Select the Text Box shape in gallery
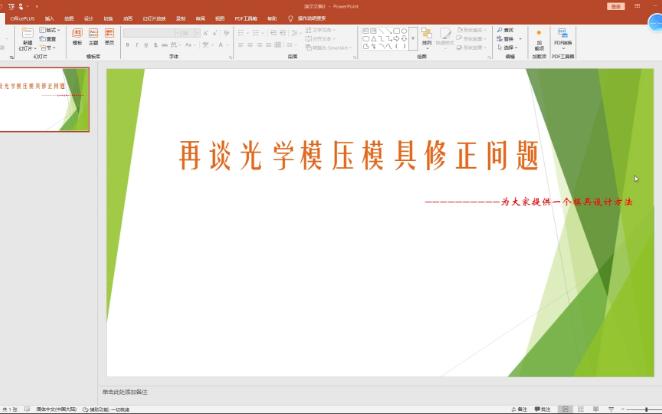The height and width of the screenshot is (414, 662). [366, 31]
